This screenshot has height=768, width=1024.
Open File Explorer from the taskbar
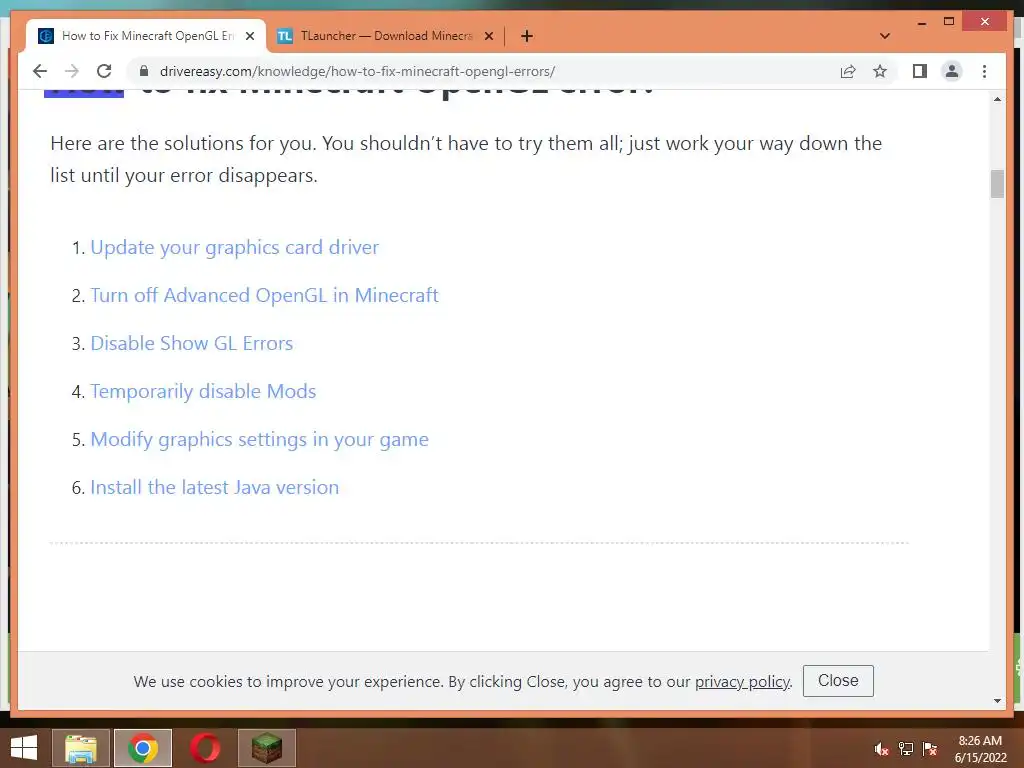(81, 748)
